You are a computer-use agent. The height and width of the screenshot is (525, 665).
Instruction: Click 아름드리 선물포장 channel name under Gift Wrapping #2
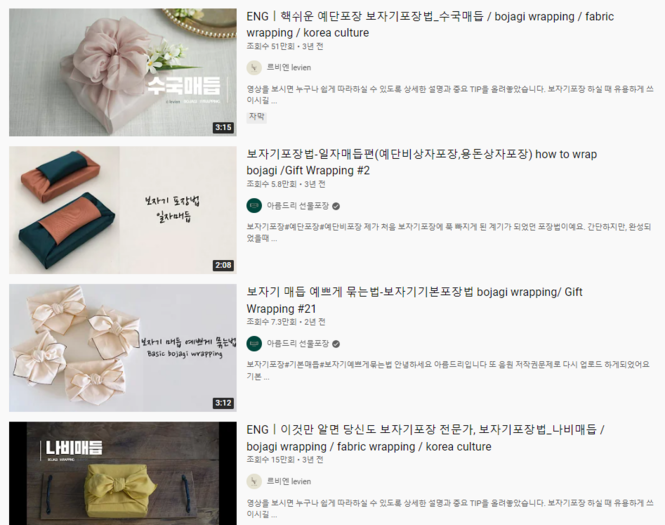click(298, 206)
